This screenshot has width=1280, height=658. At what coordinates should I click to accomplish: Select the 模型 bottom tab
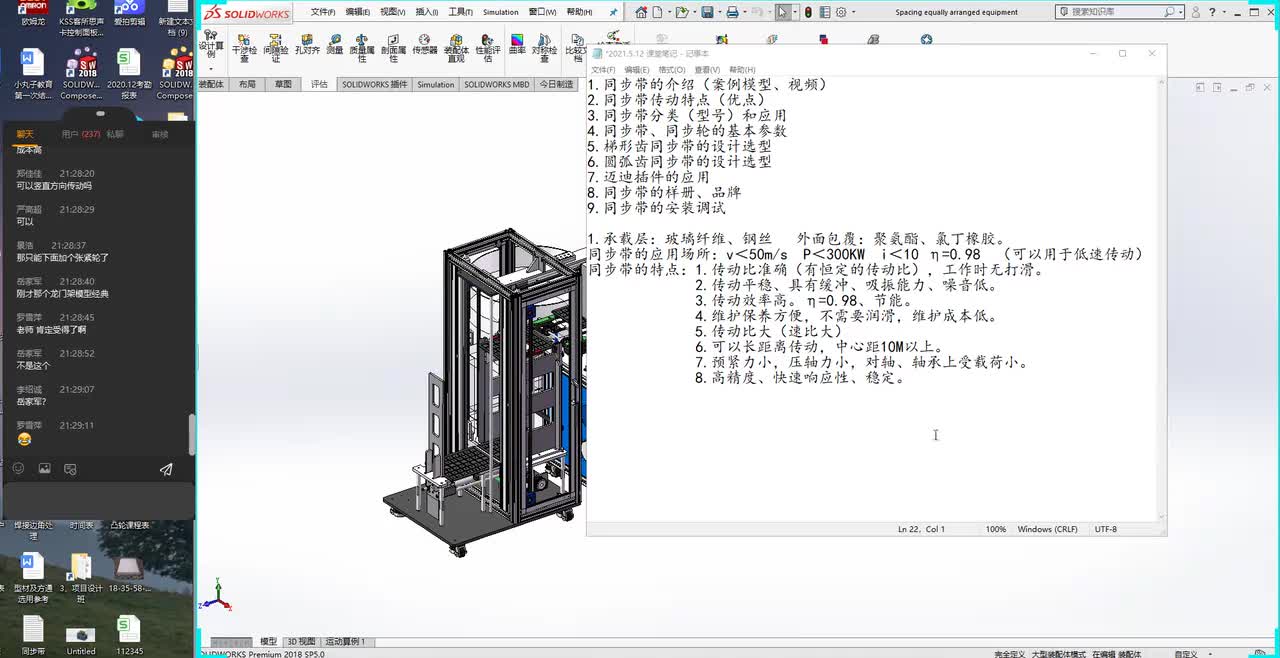coord(269,642)
